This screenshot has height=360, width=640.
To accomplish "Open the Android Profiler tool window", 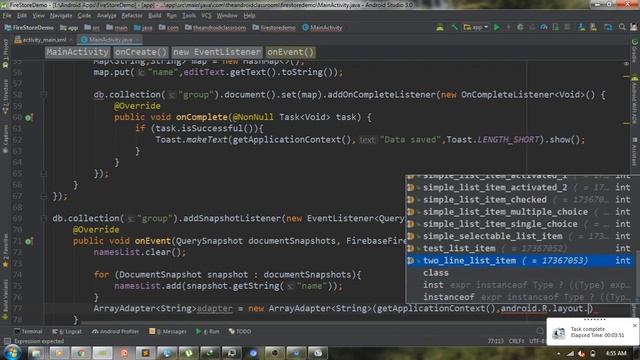I will [x=116, y=331].
